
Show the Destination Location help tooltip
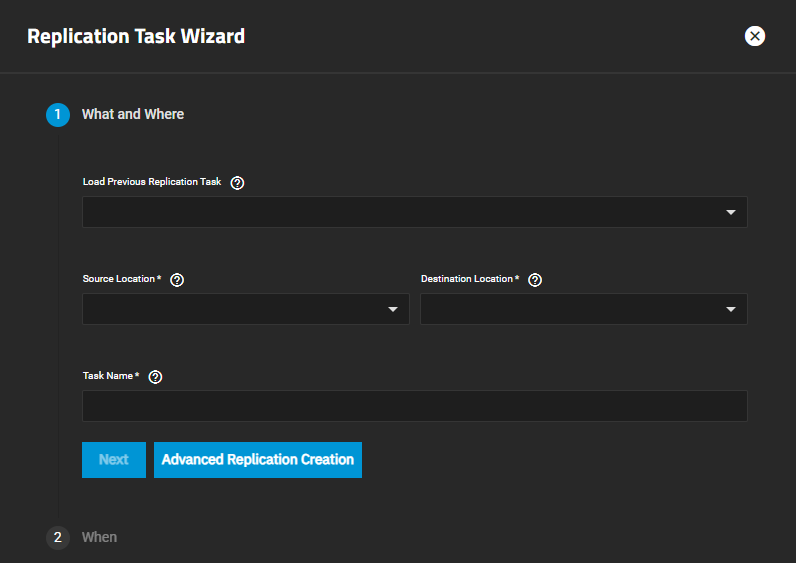point(535,280)
